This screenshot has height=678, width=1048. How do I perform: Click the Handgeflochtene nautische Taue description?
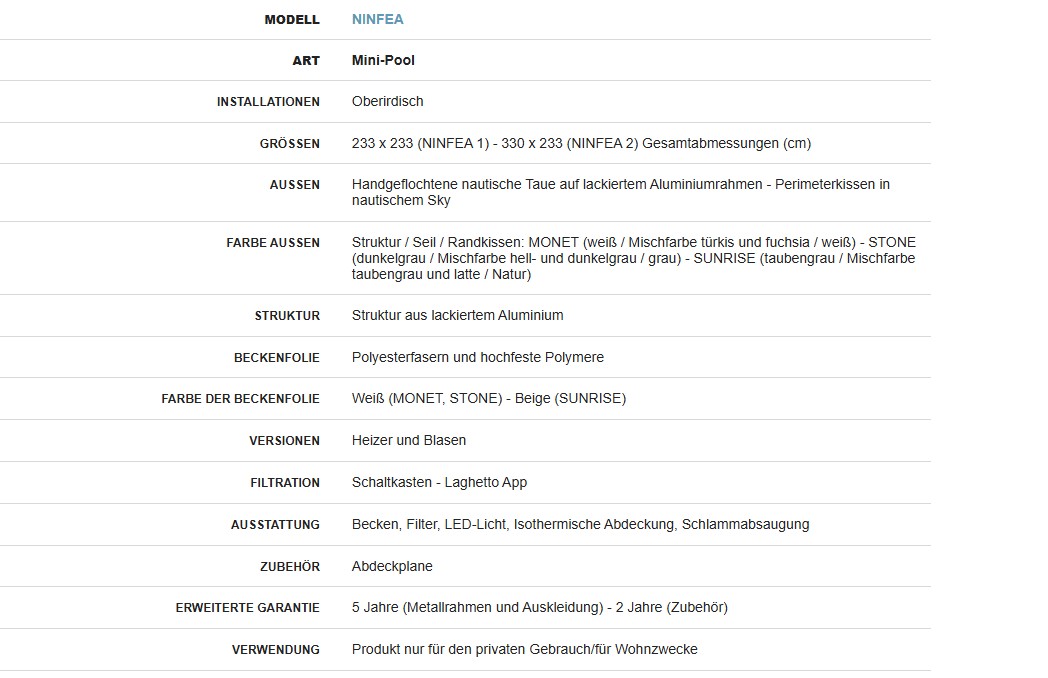620,192
